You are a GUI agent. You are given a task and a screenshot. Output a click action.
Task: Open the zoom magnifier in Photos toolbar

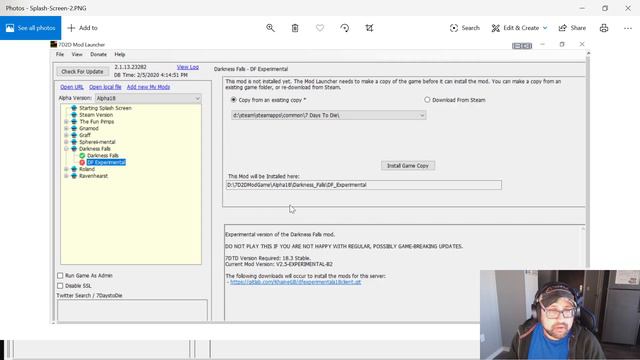270,28
